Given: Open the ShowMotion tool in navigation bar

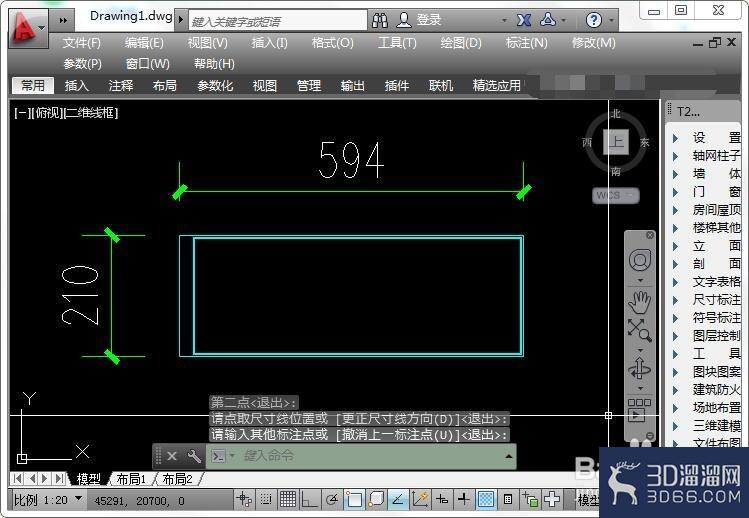Looking at the screenshot, I should (639, 410).
